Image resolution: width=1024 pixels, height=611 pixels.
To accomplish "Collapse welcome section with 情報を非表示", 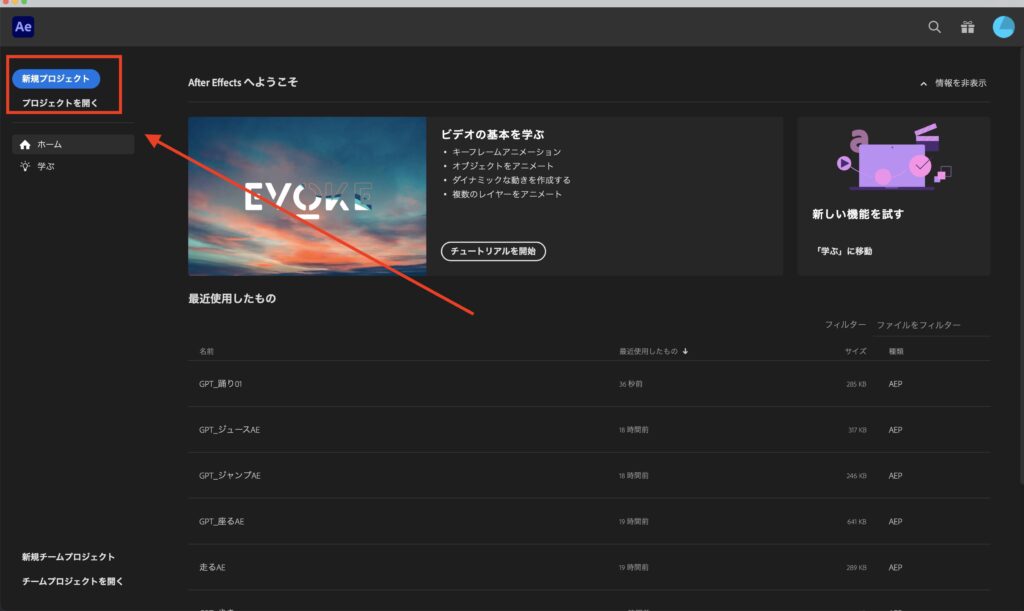I will click(x=953, y=83).
